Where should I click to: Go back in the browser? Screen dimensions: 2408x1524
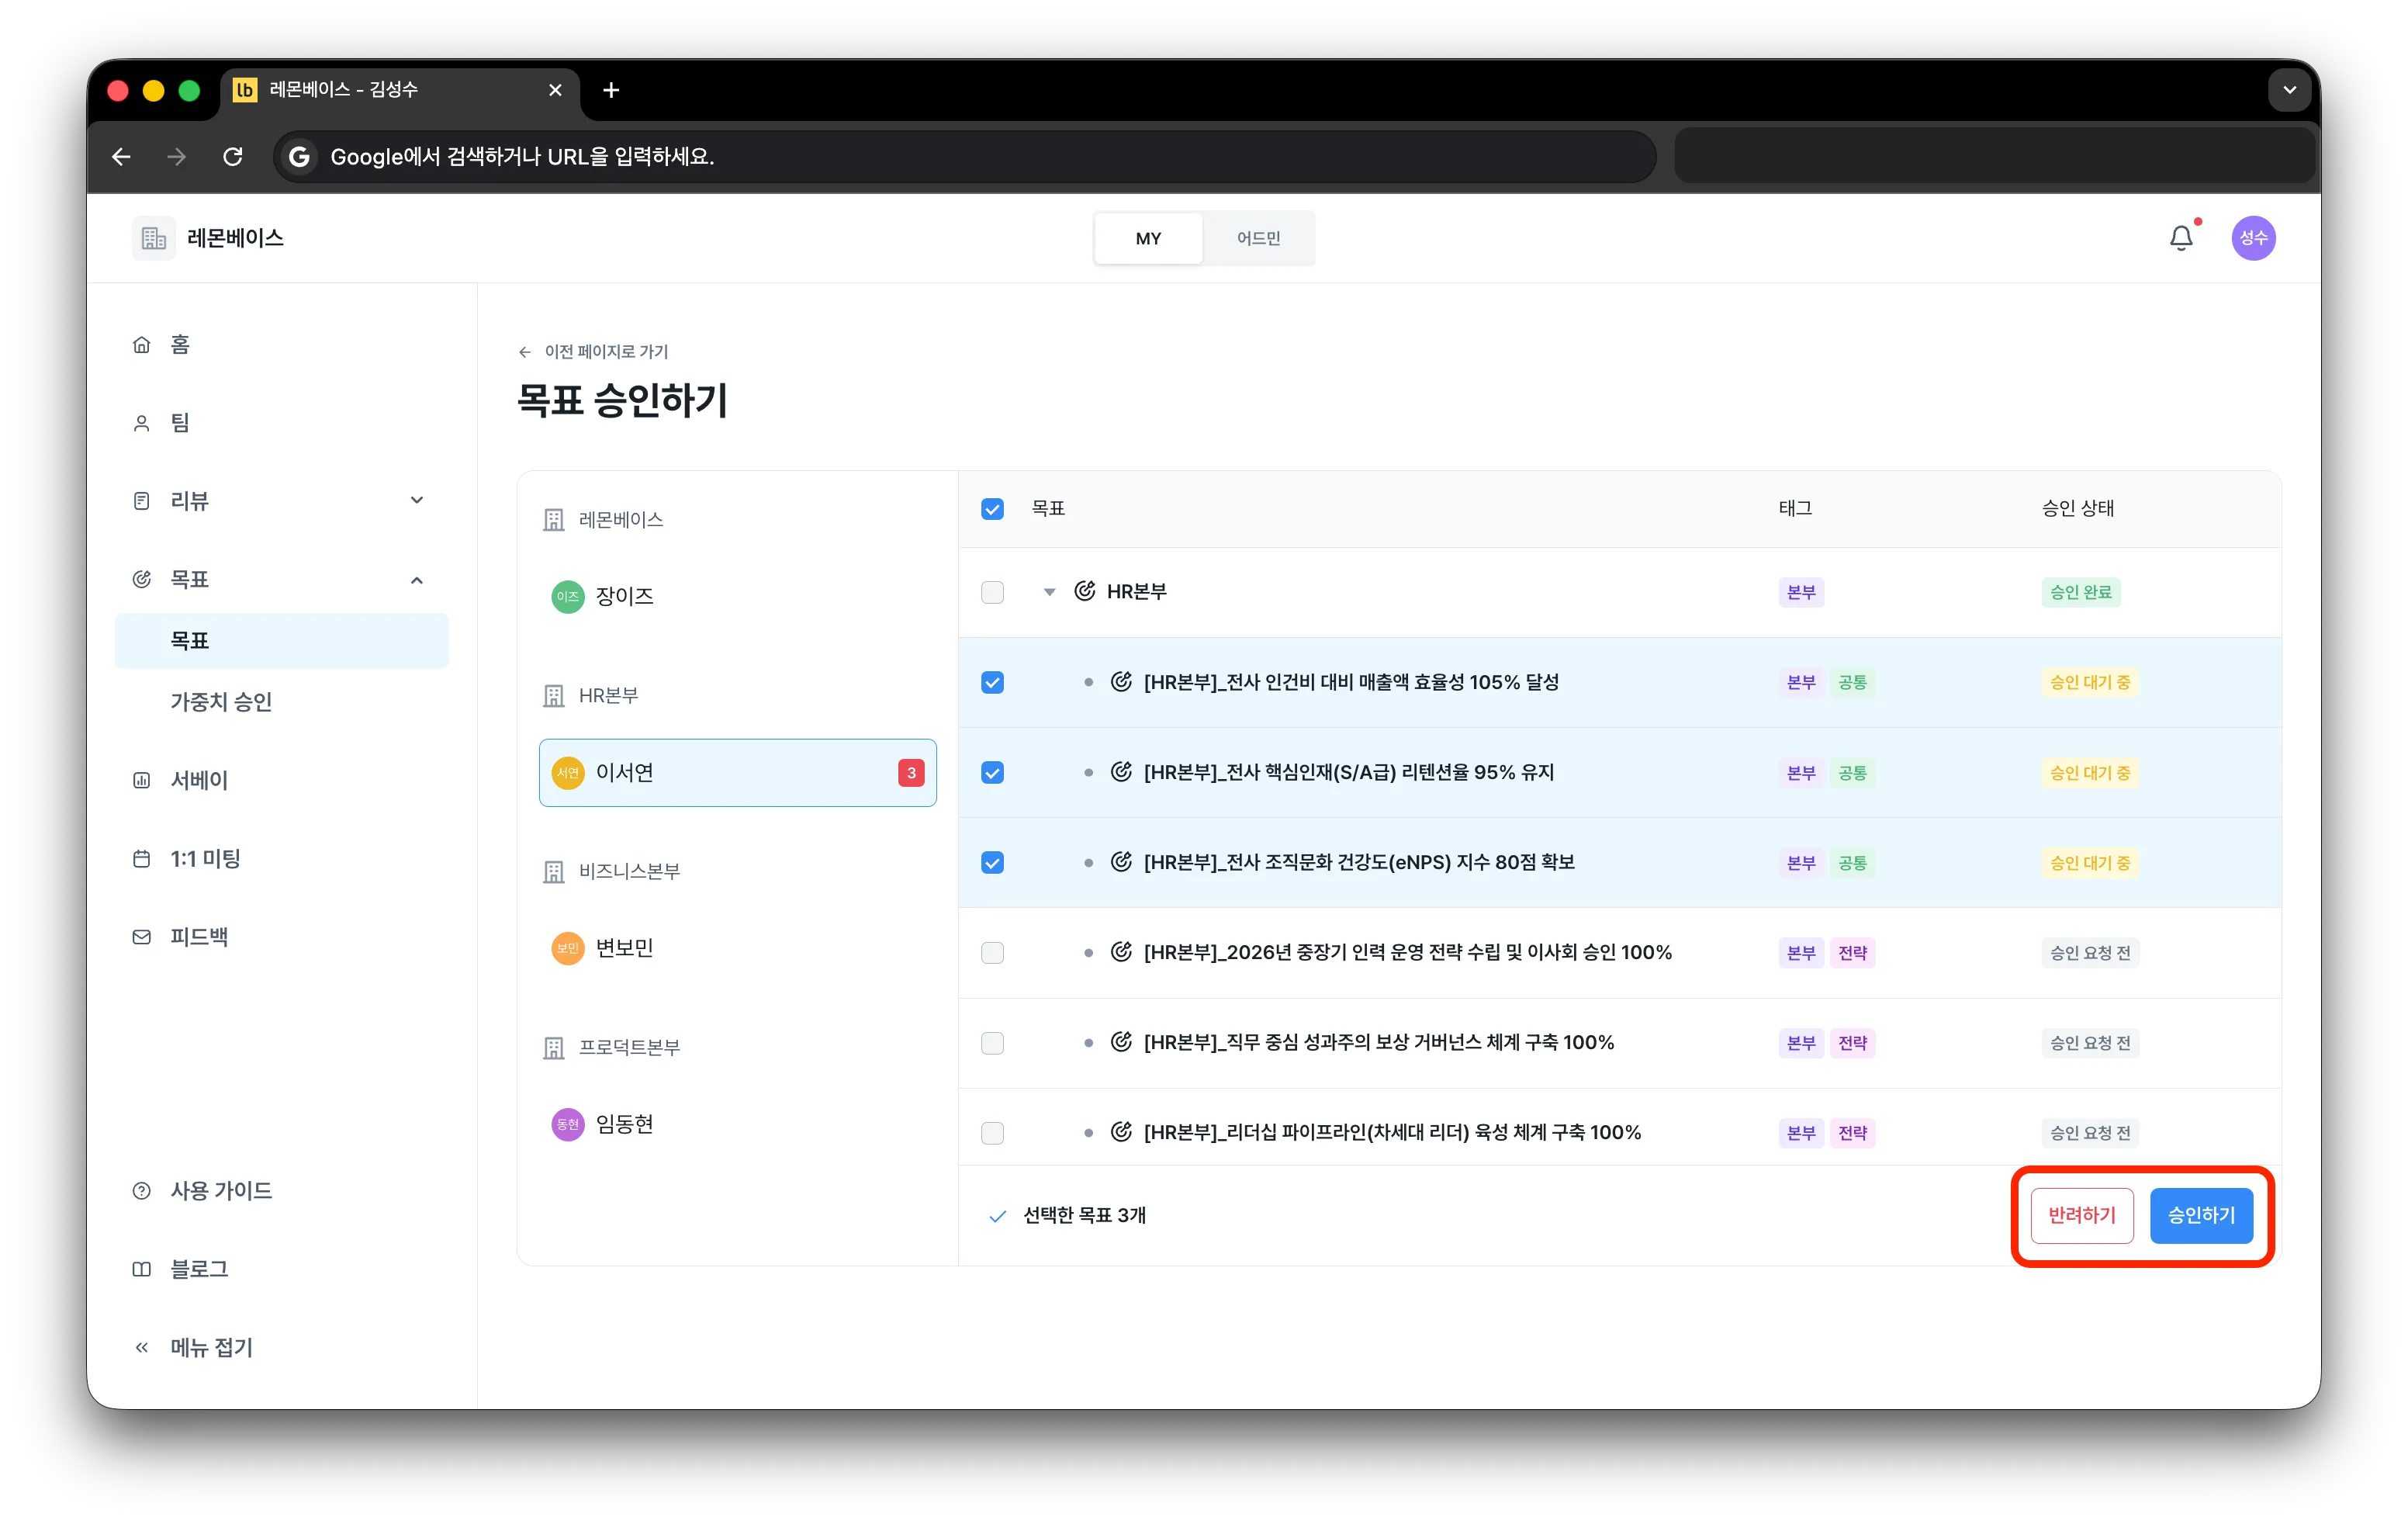pos(122,157)
